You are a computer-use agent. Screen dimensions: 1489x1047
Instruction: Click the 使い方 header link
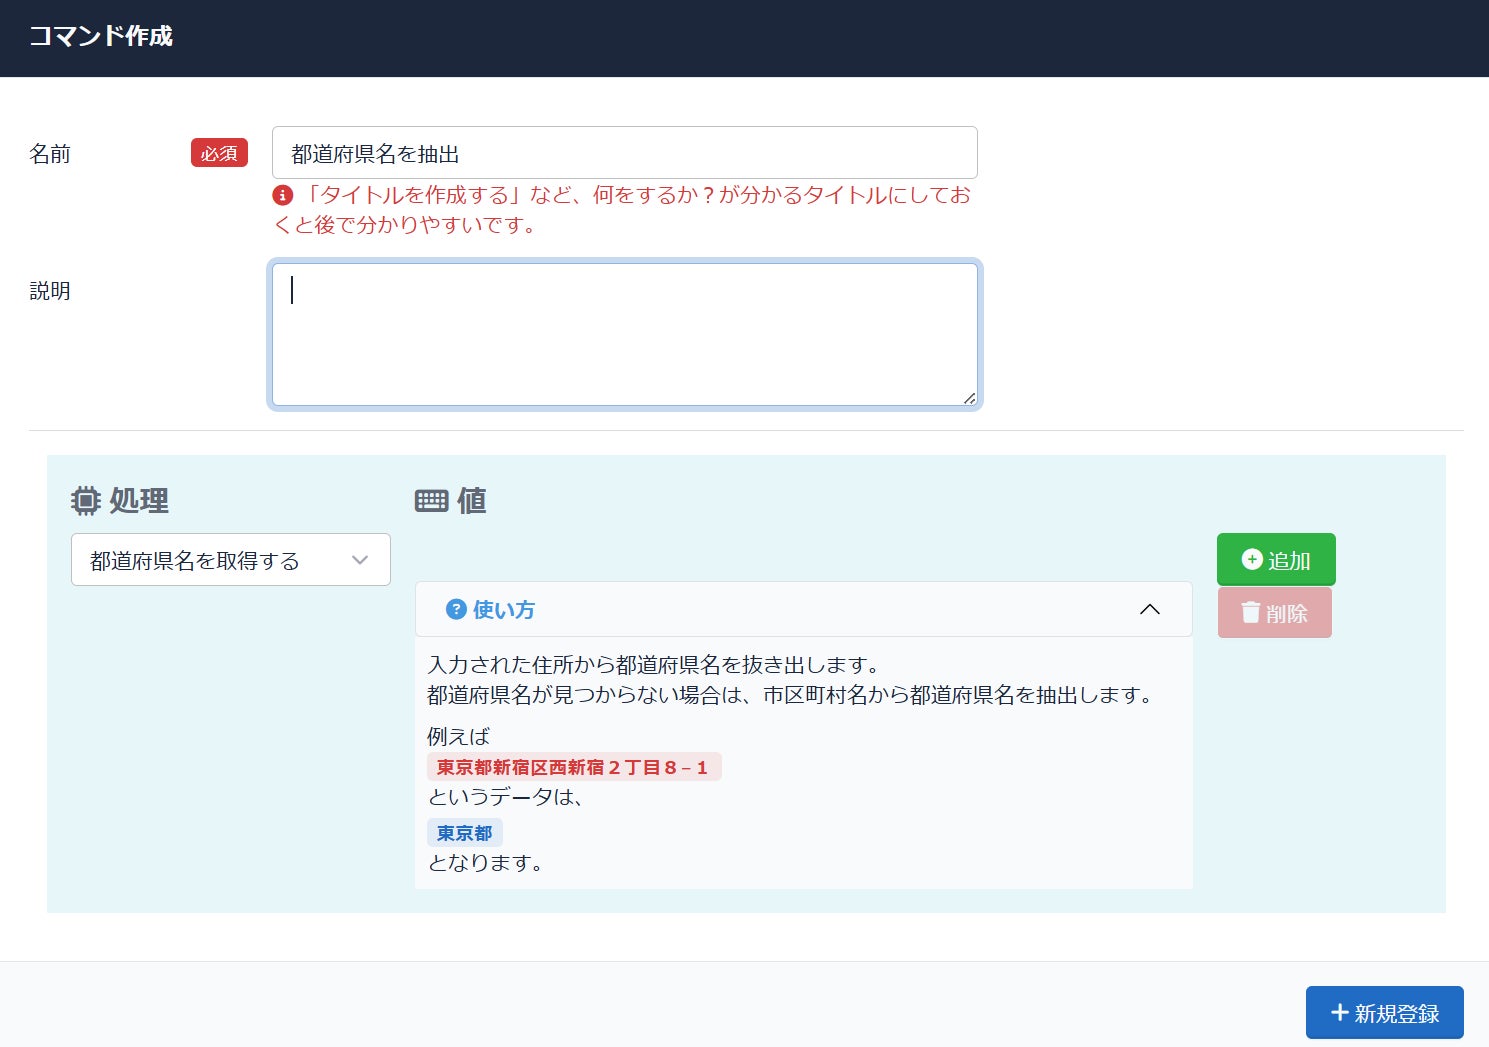(x=490, y=609)
